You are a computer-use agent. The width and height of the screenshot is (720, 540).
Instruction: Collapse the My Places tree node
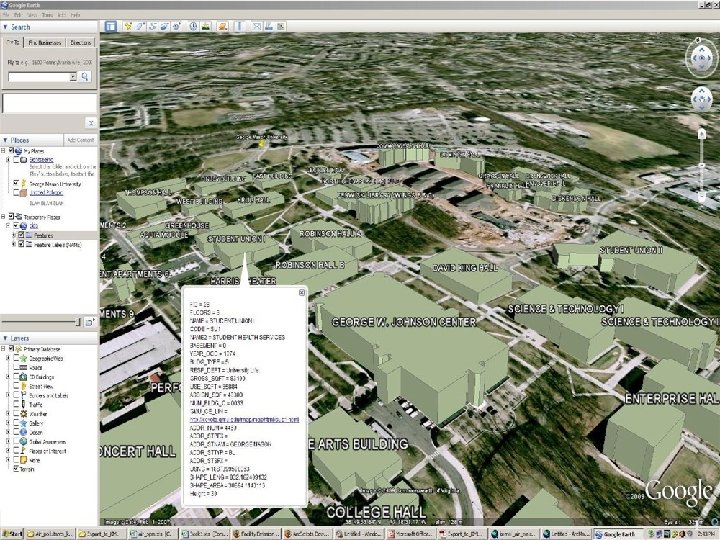(x=4, y=151)
